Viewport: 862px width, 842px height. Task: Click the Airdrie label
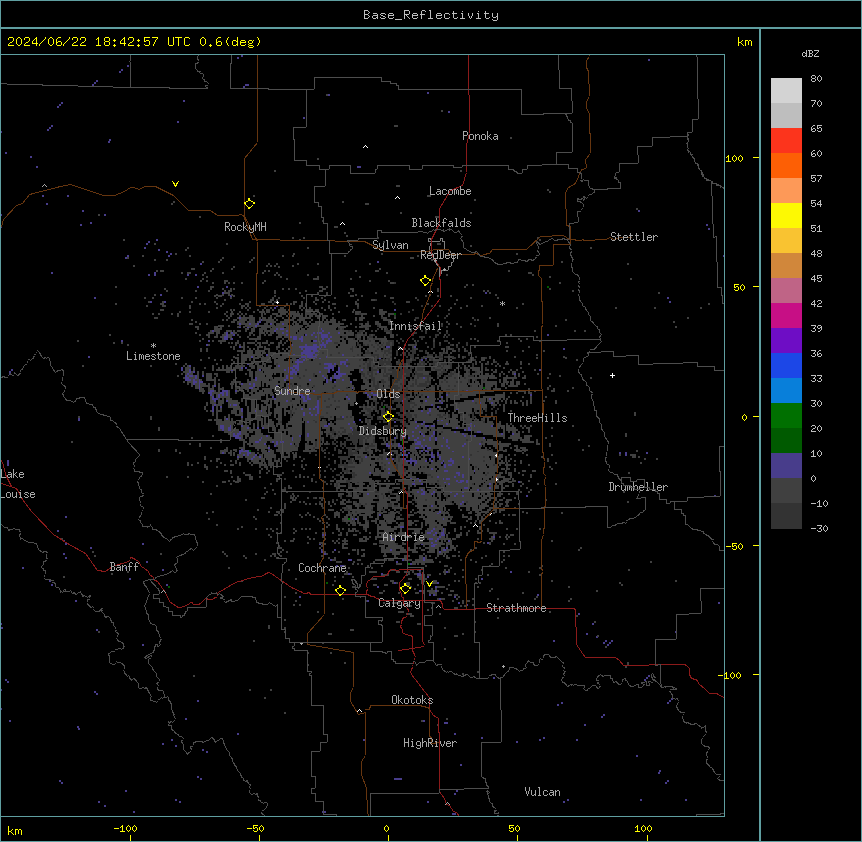click(x=403, y=537)
